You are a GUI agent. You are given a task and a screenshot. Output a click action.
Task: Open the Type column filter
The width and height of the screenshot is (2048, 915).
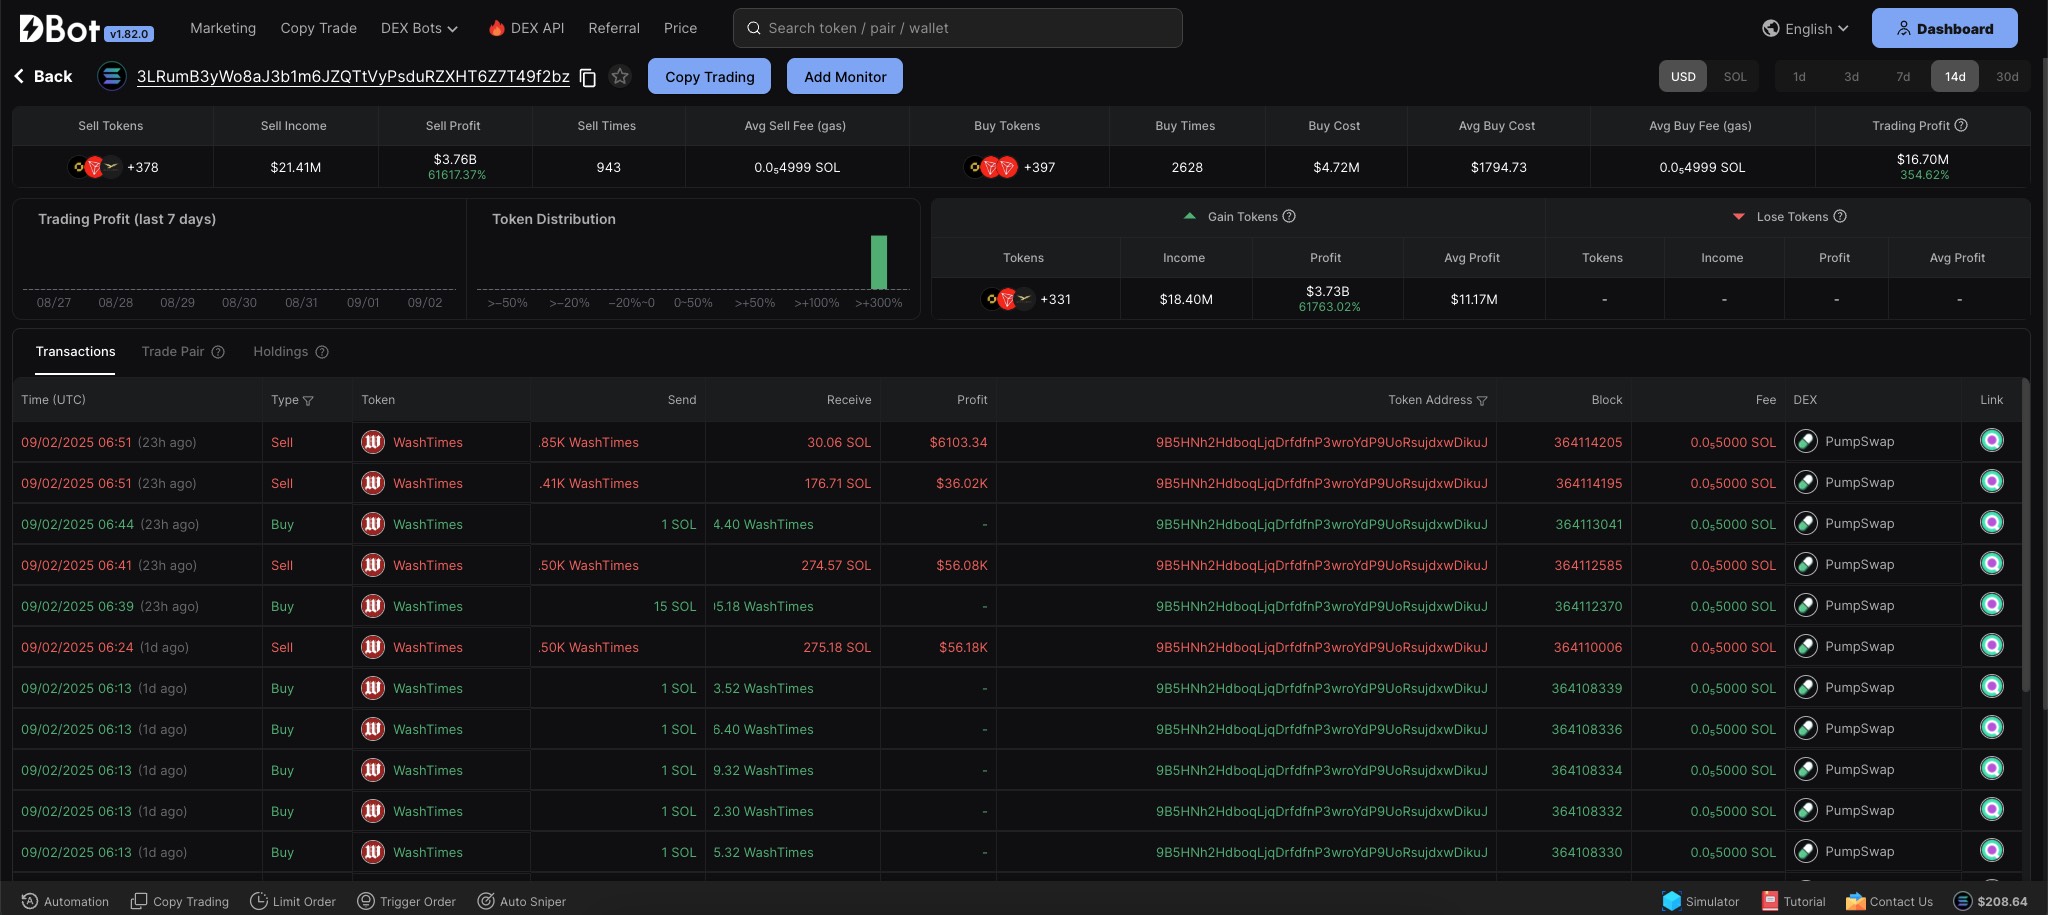point(308,401)
